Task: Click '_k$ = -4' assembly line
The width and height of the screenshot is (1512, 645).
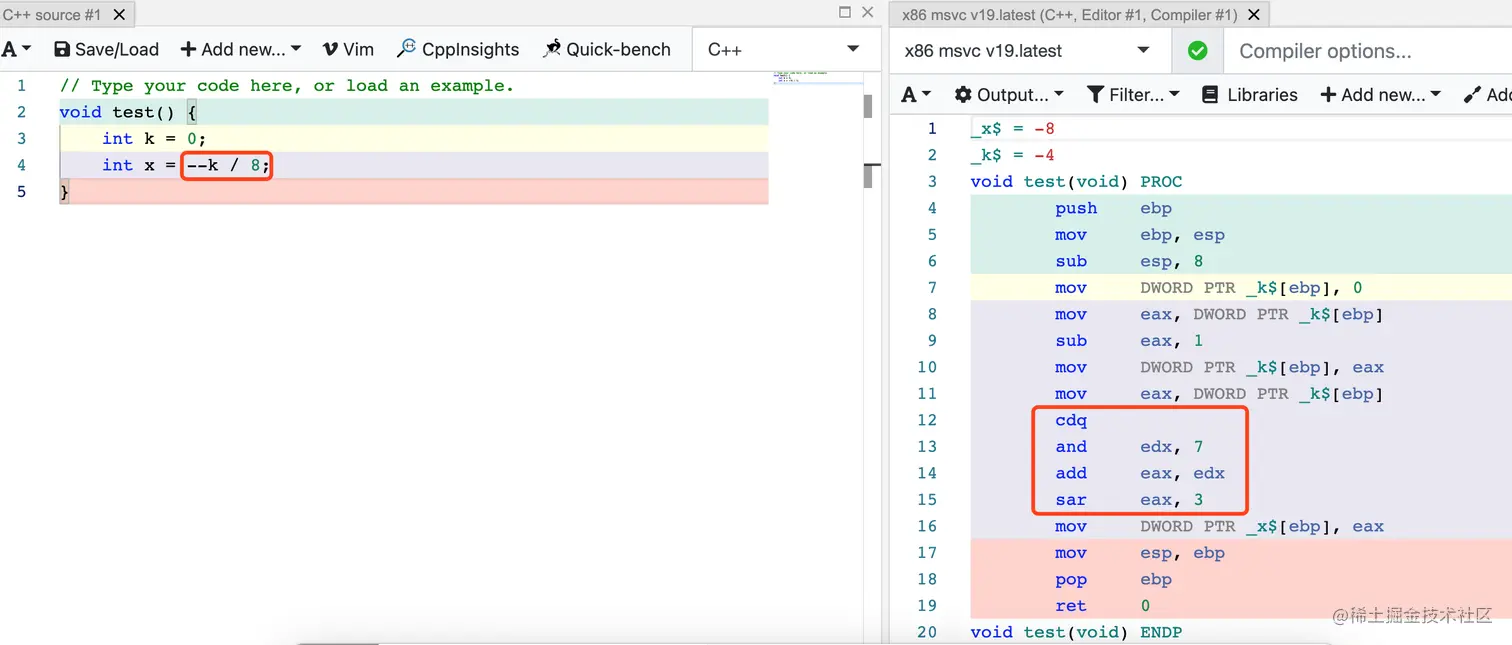Action: (1012, 155)
